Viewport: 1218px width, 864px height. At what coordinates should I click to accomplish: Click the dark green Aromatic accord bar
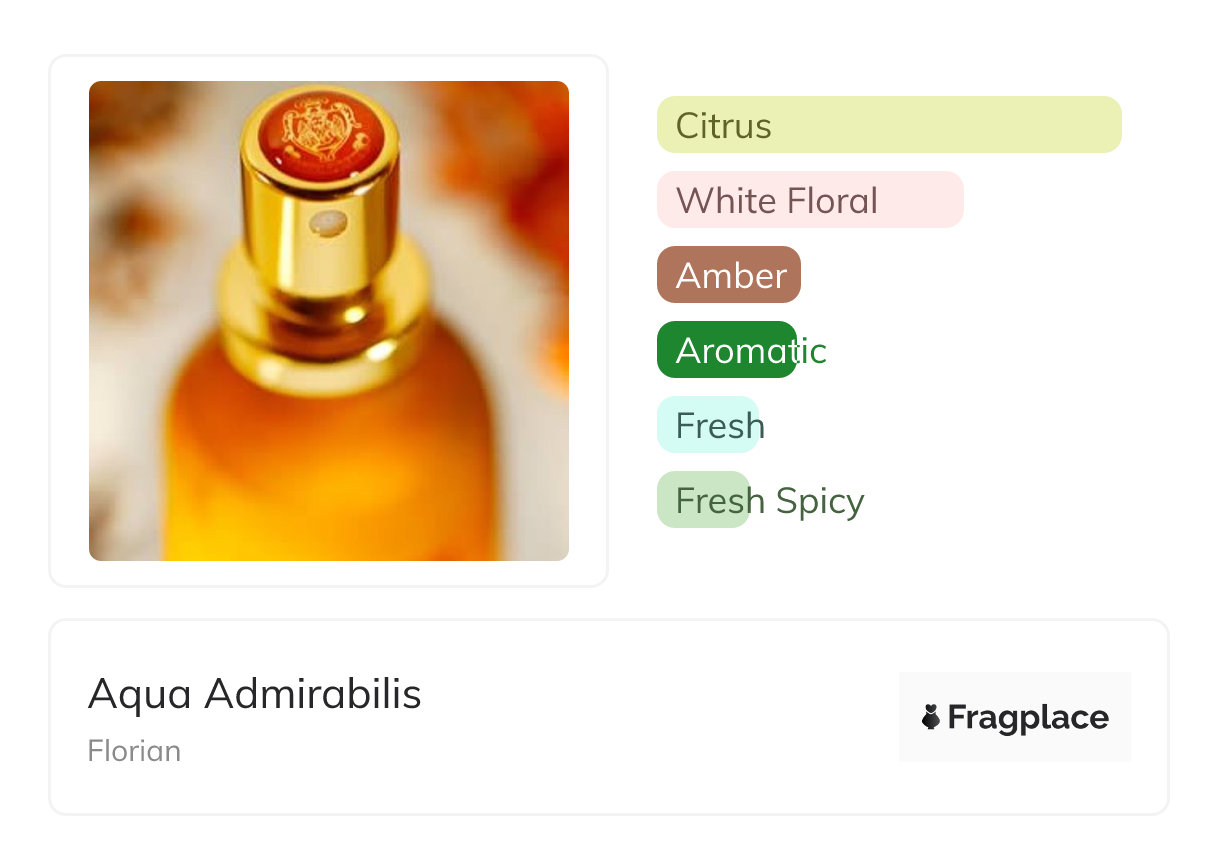coord(726,350)
